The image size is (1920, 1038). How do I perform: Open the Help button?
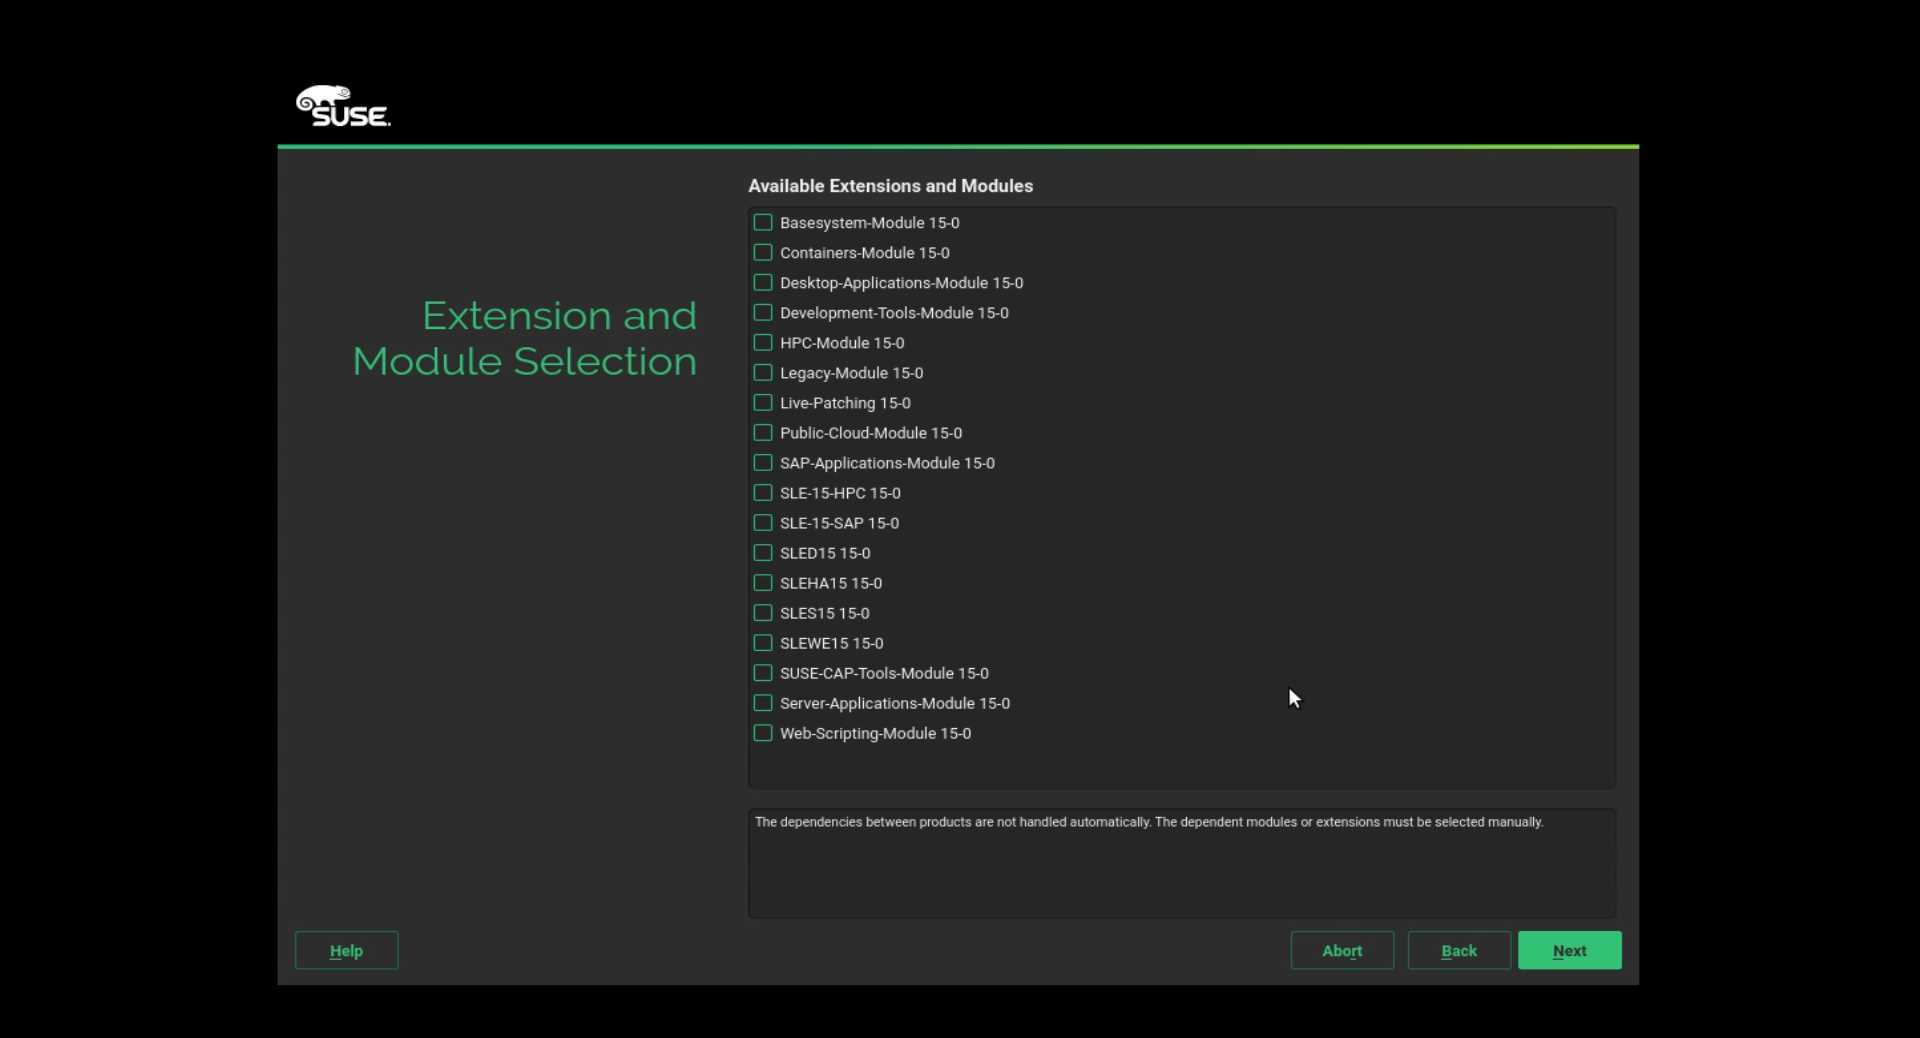point(346,951)
